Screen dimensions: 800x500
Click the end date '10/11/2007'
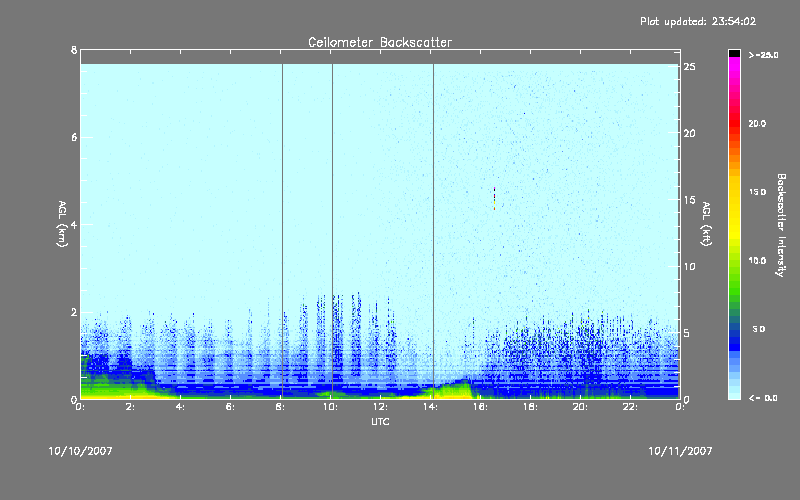tap(680, 451)
